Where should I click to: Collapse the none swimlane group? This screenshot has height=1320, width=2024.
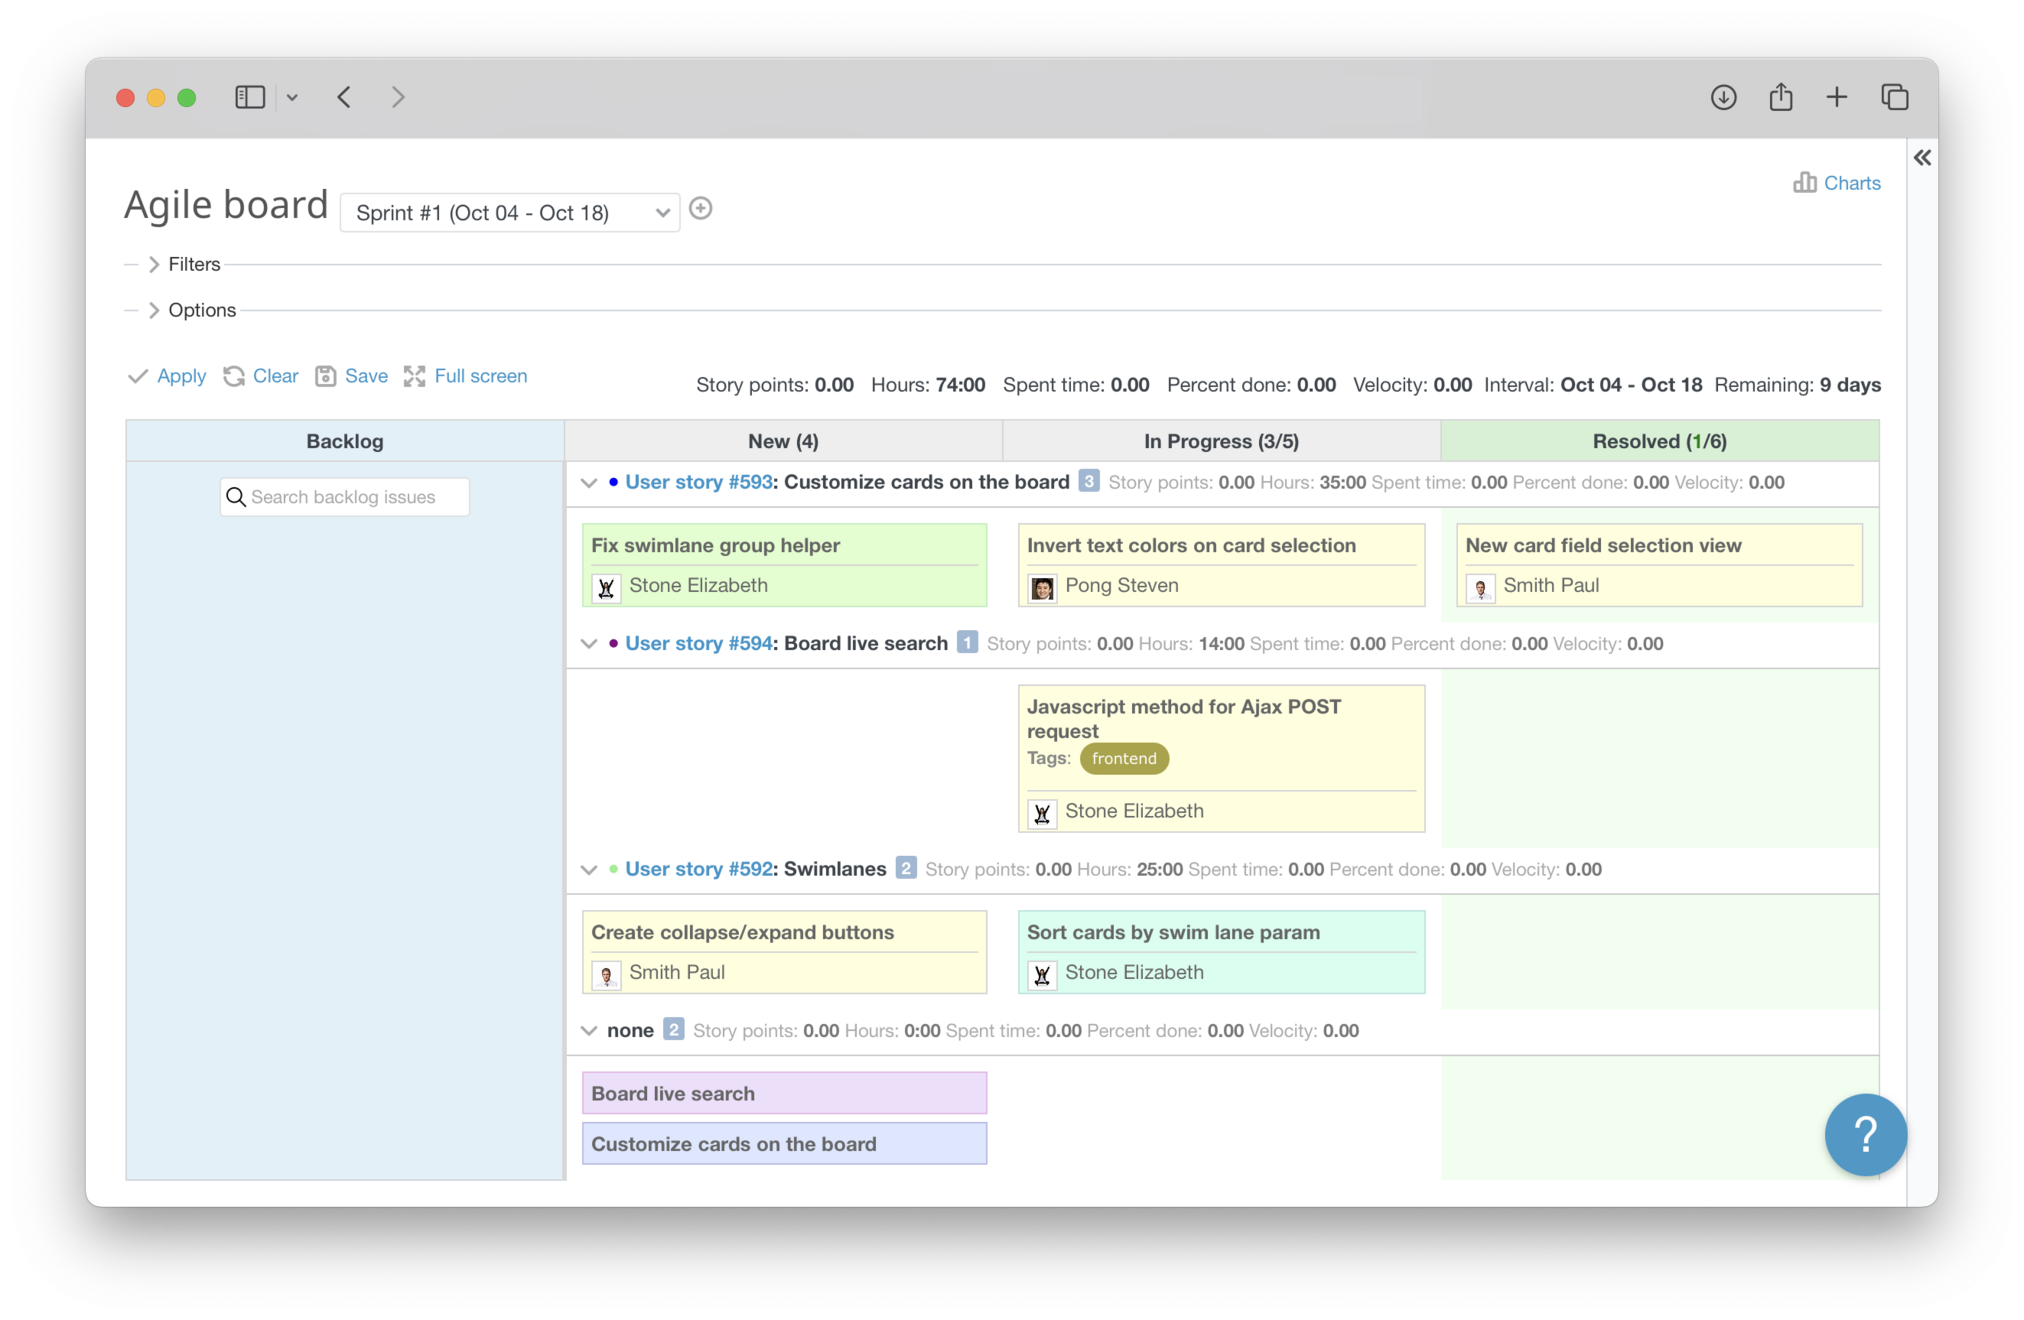[589, 1031]
